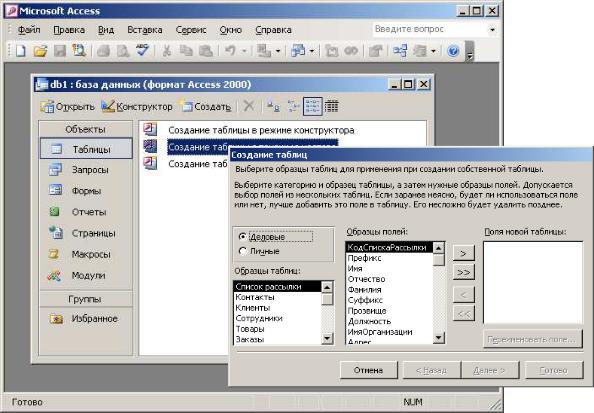Click the Paste clipboard icon
Viewport: 594px width, 413px height.
coord(206,50)
